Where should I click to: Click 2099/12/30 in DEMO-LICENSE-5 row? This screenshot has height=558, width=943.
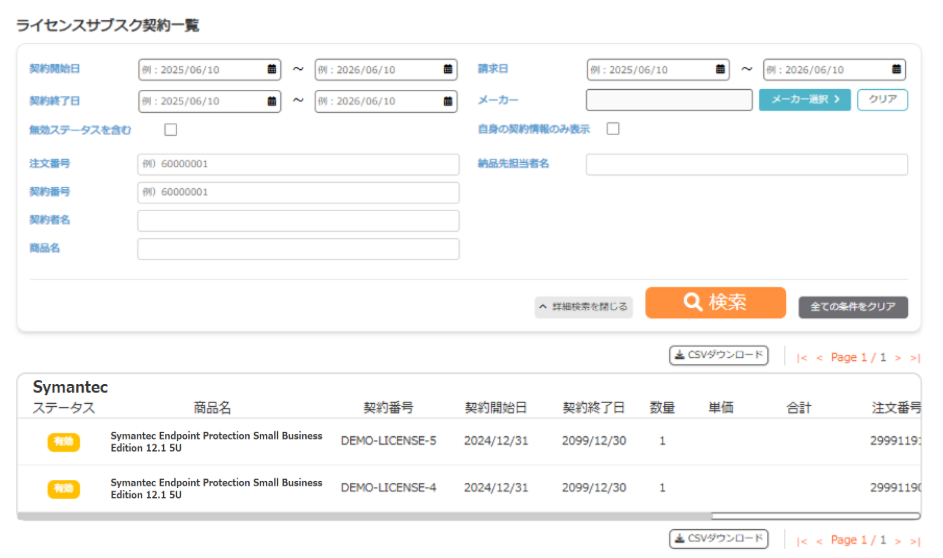pyautogui.click(x=594, y=441)
